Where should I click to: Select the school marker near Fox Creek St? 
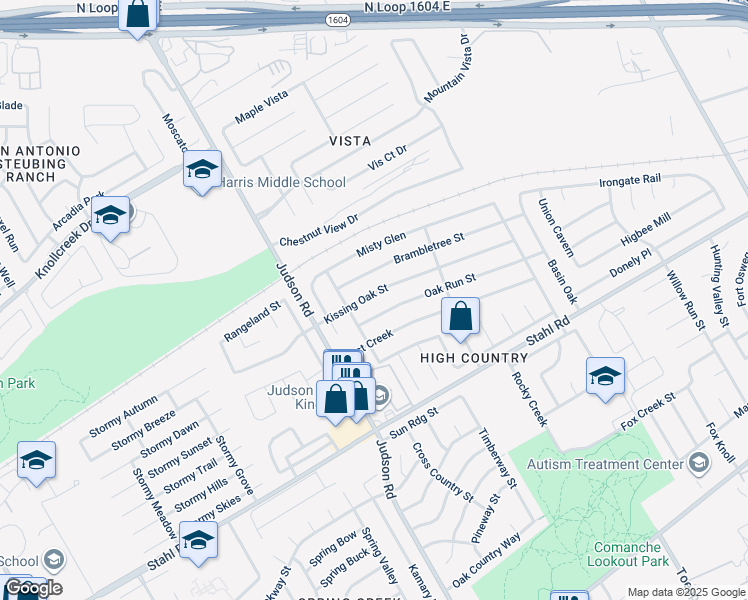[605, 377]
